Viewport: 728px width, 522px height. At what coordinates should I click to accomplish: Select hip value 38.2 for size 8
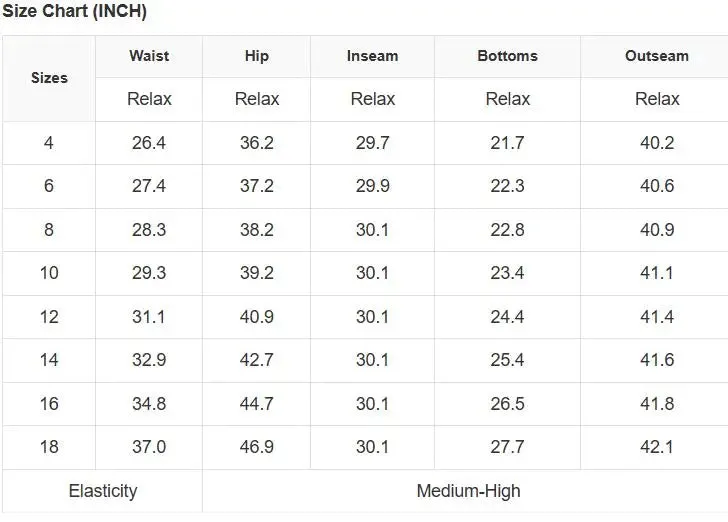pos(257,230)
